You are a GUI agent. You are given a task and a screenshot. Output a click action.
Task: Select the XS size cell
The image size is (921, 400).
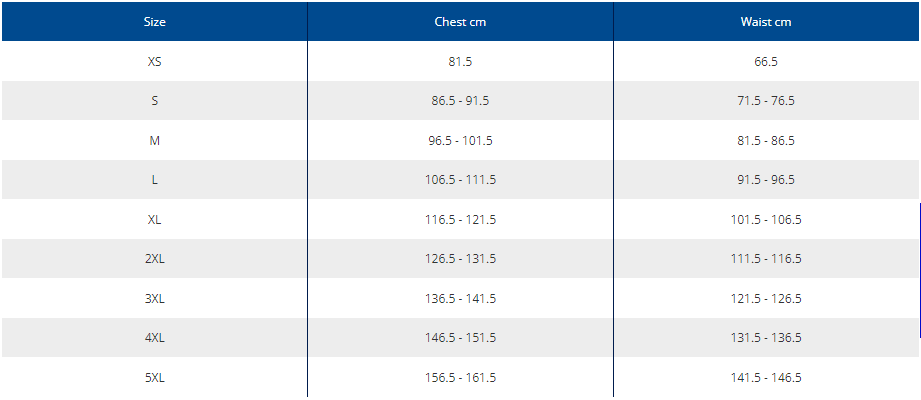(x=154, y=62)
